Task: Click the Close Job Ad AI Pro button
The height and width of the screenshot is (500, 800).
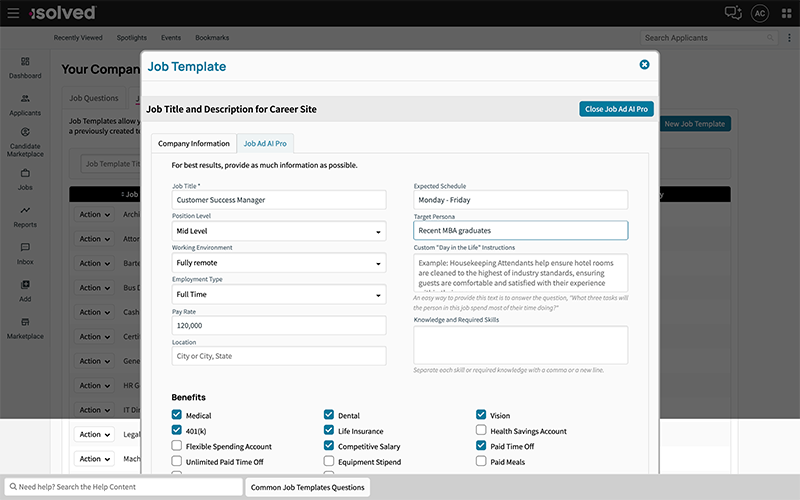Action: tap(616, 109)
